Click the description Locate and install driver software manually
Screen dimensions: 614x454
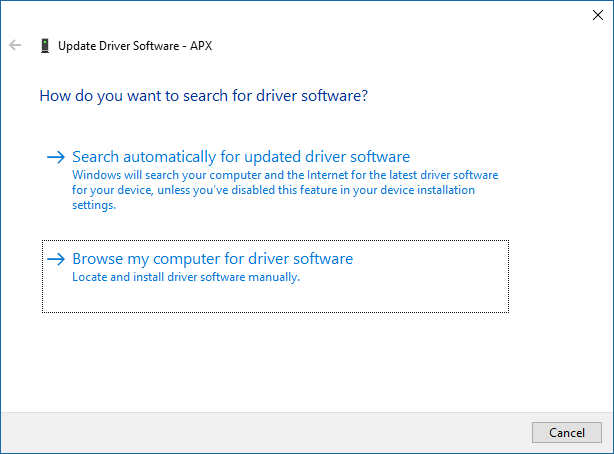[x=186, y=277]
